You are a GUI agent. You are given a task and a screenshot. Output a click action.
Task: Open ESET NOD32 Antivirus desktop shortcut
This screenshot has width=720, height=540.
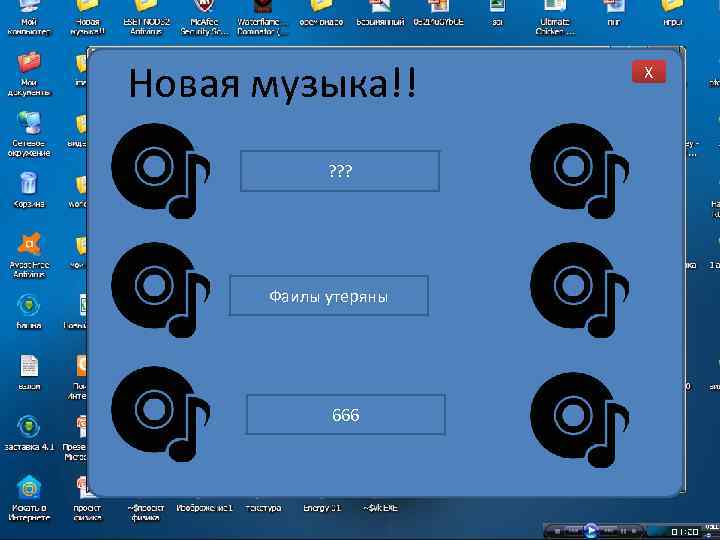point(146,17)
